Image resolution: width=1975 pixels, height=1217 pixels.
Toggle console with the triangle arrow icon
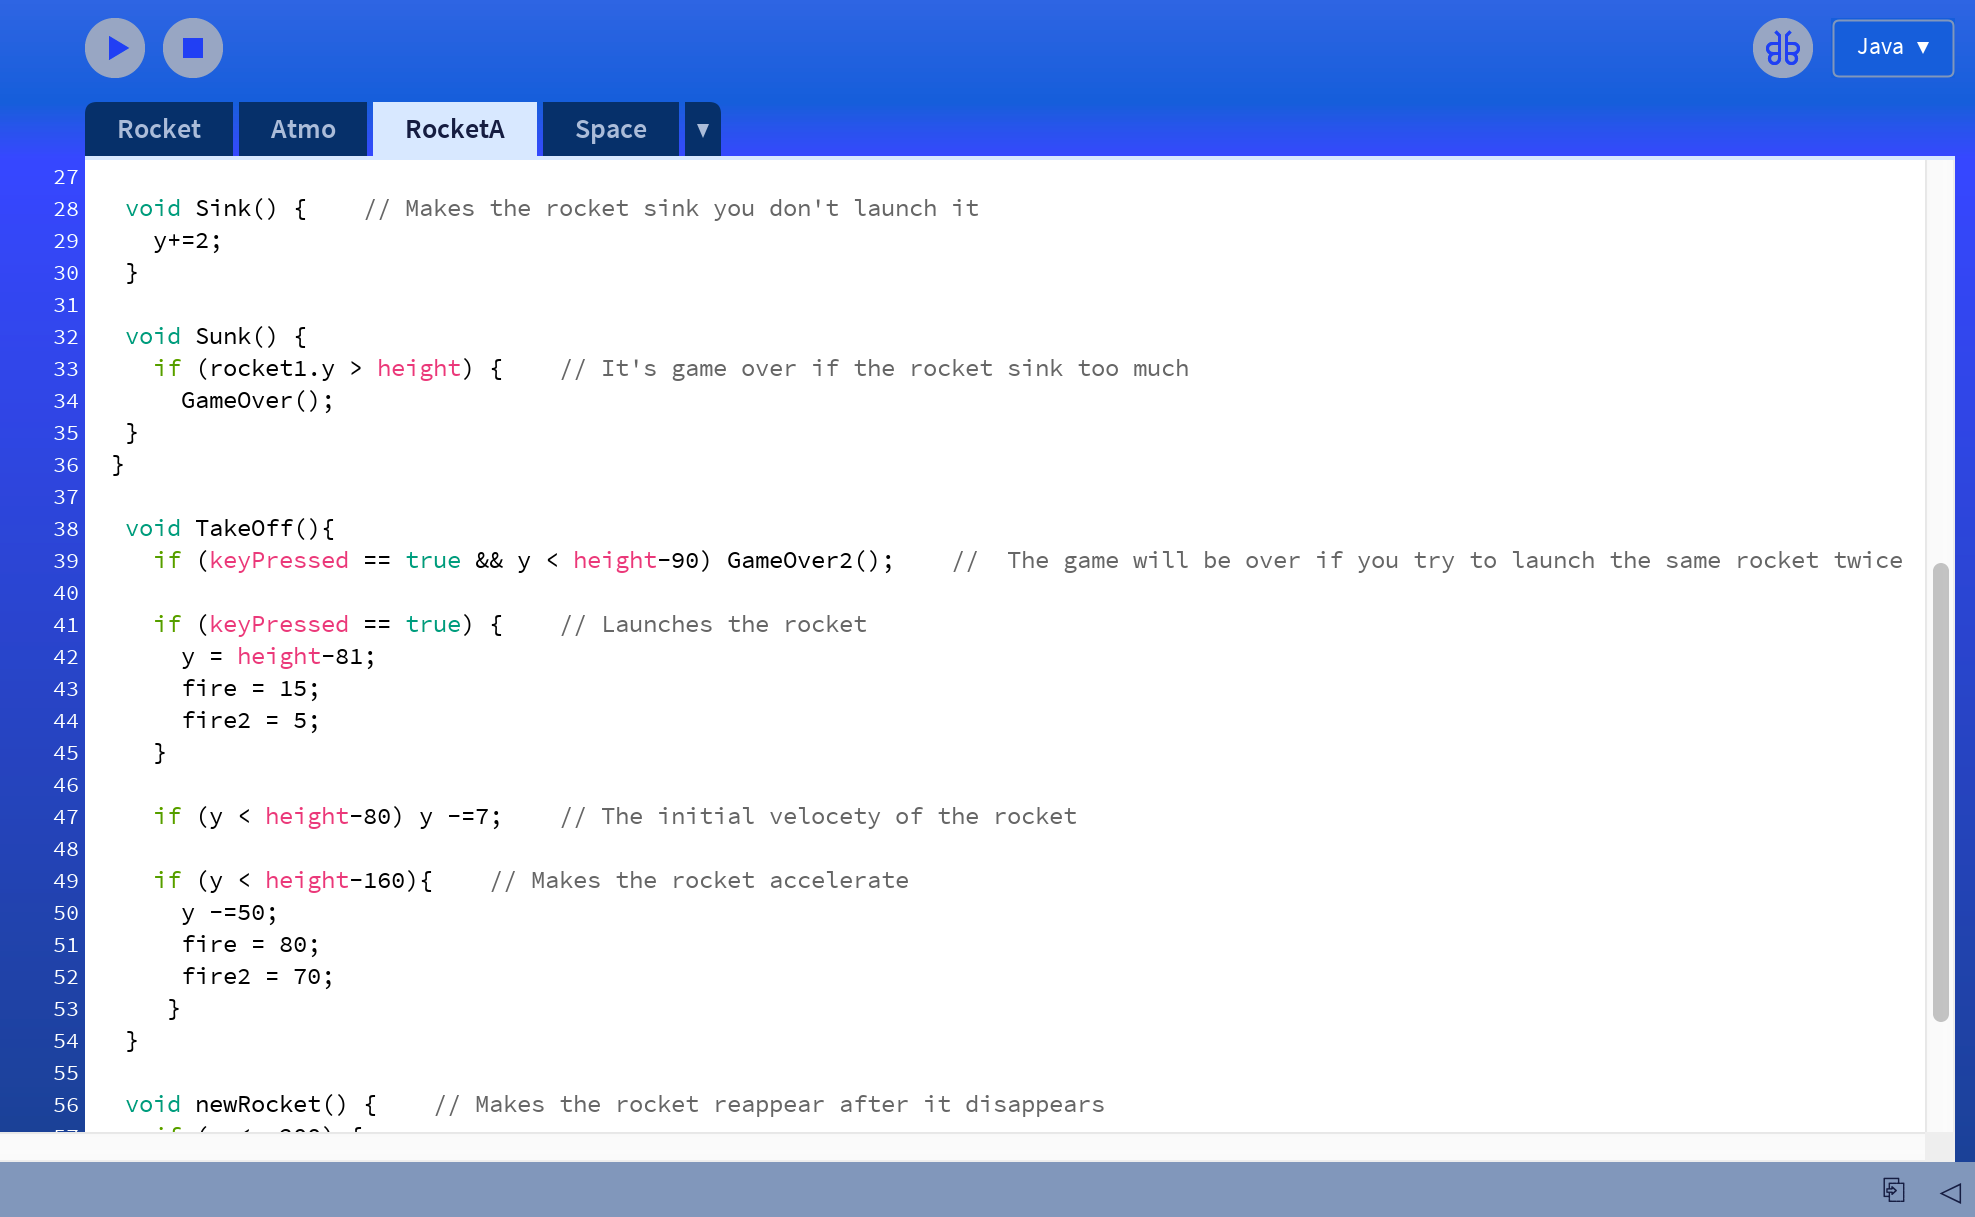coord(1950,1192)
